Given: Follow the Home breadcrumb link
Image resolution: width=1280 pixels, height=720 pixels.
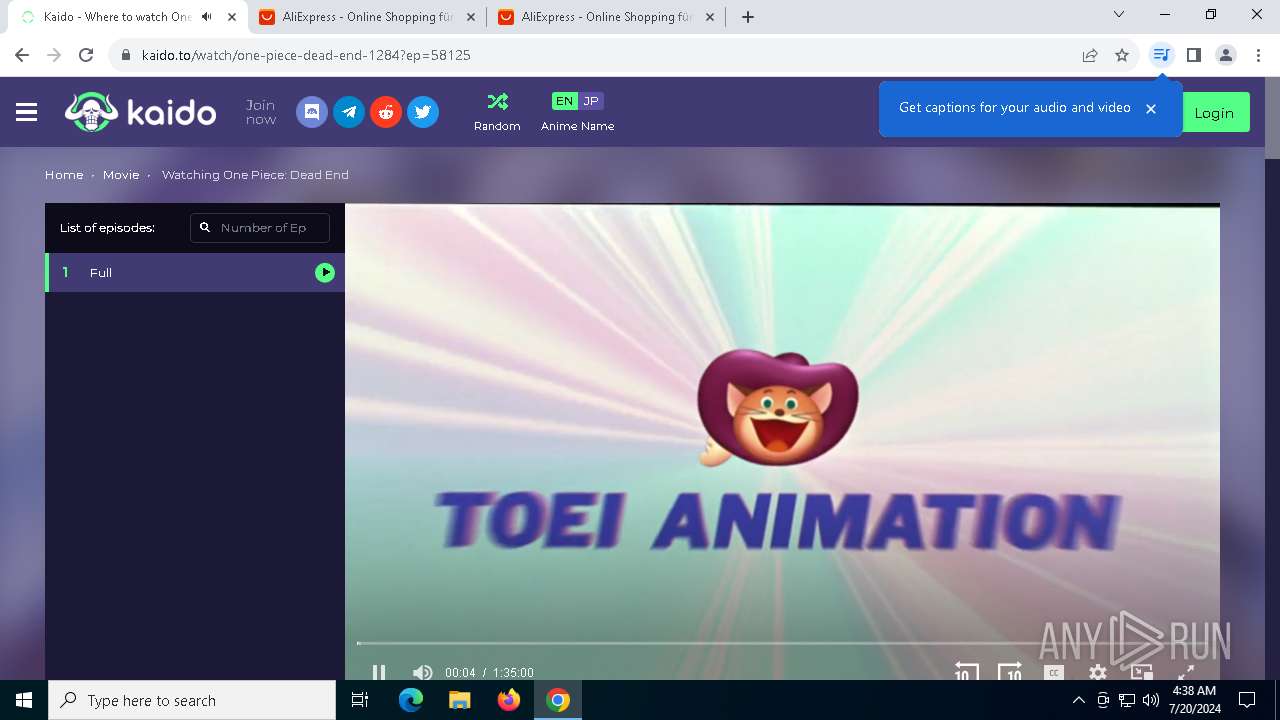Looking at the screenshot, I should point(64,175).
